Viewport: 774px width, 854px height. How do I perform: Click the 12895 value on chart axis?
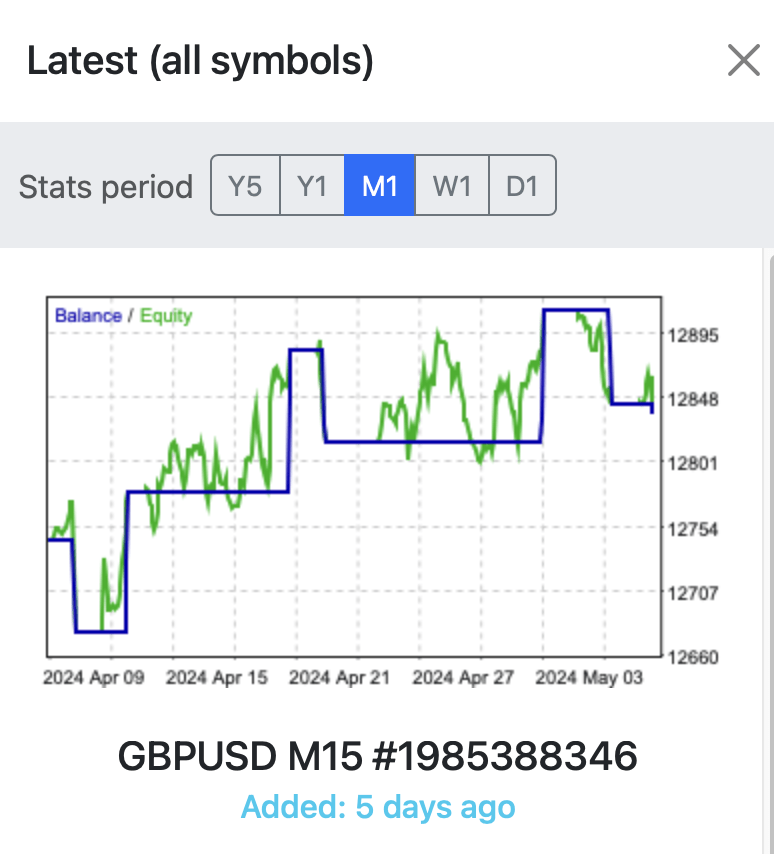pyautogui.click(x=693, y=335)
